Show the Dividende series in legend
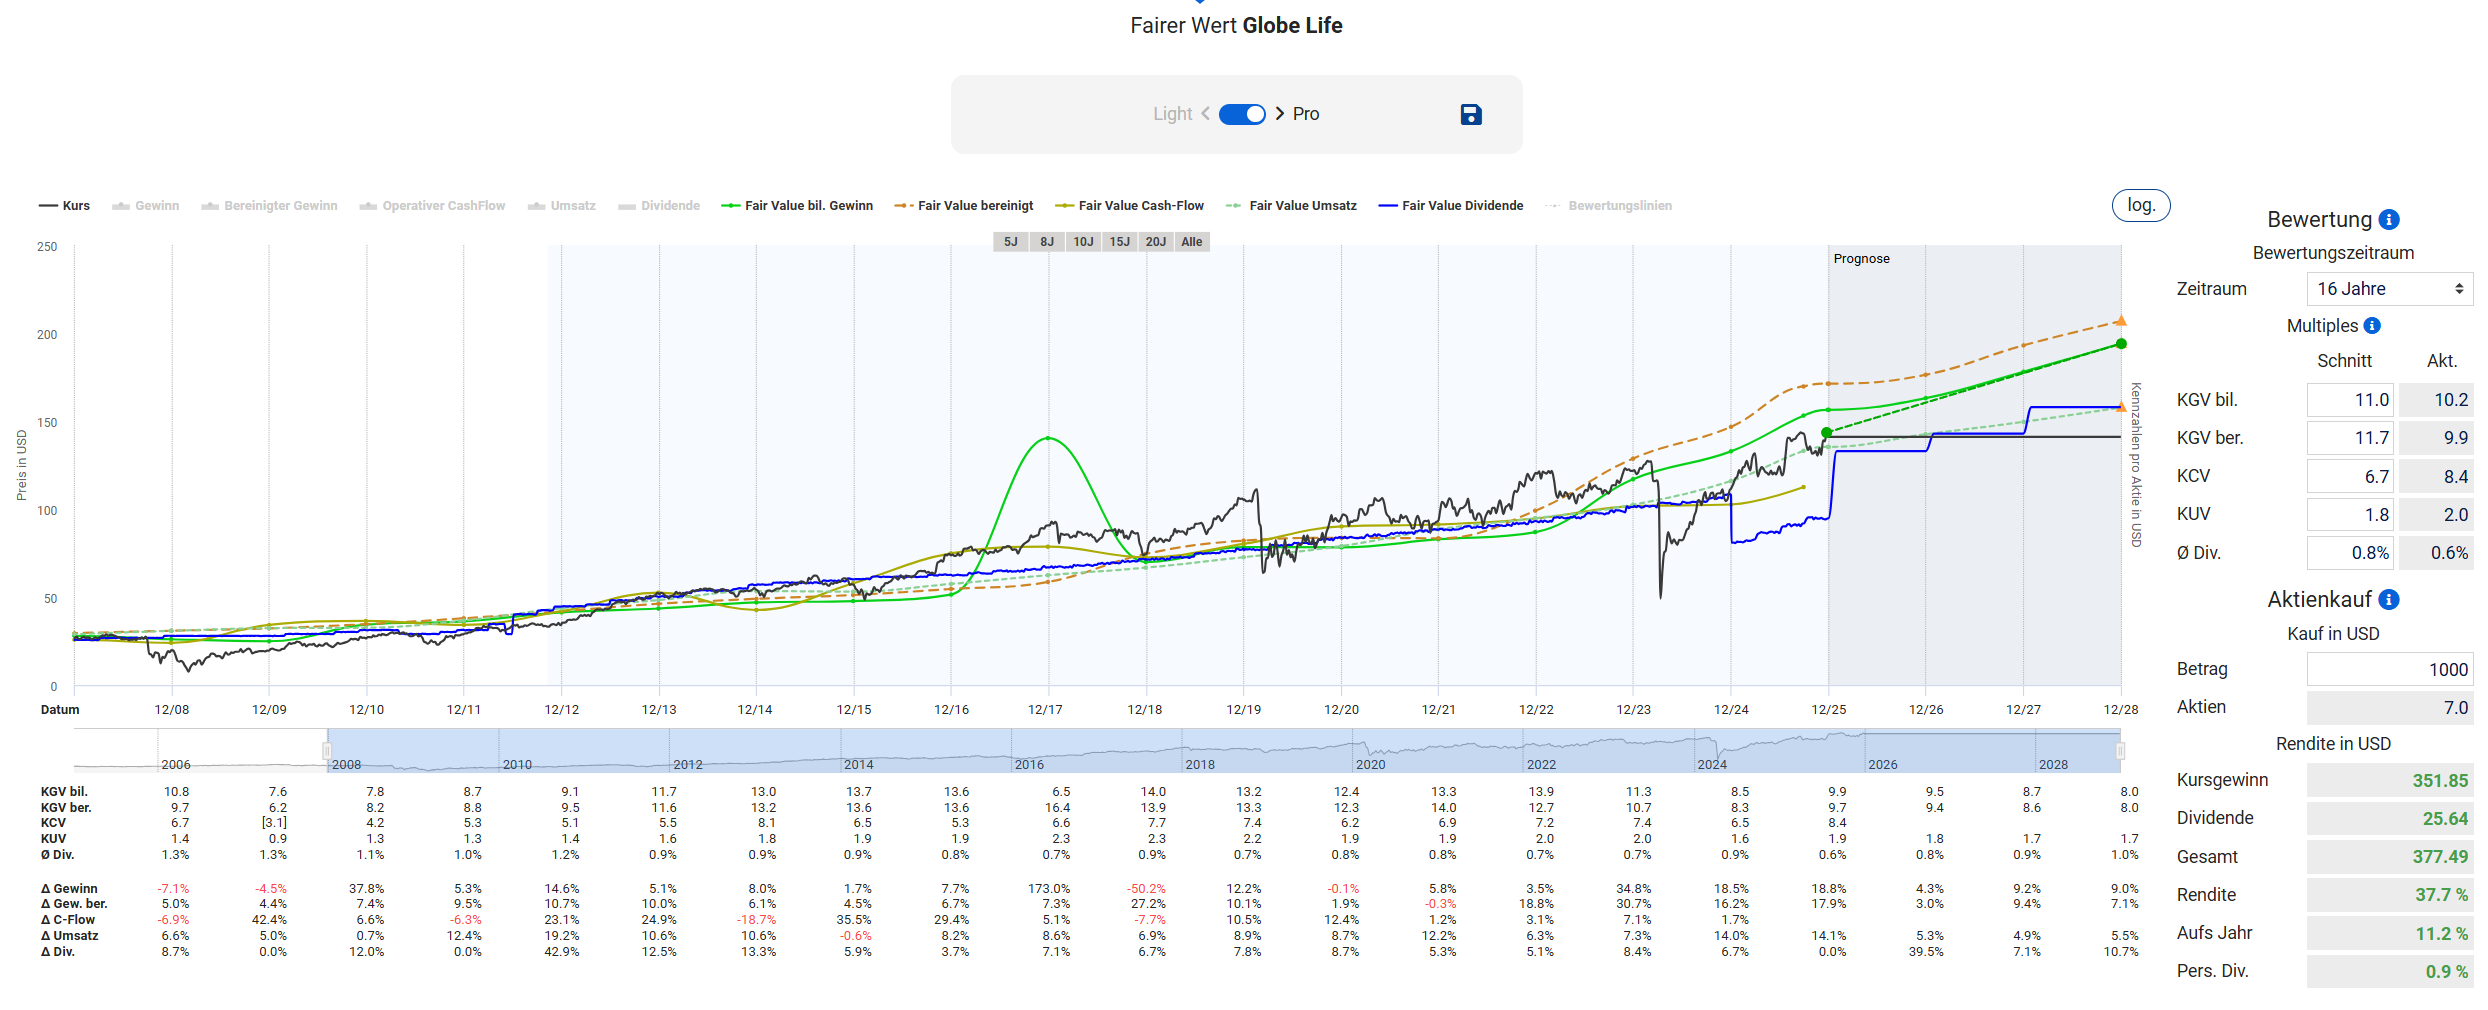This screenshot has height=1010, width=2488. click(x=659, y=206)
